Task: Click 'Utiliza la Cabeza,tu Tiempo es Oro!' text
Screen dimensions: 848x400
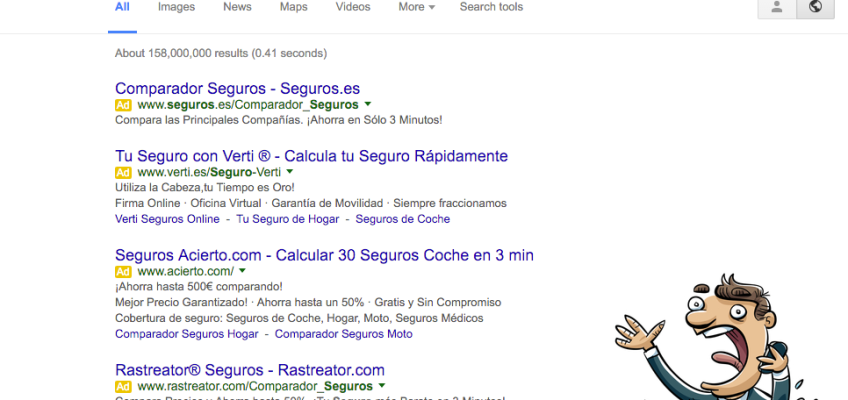Action: coord(204,188)
